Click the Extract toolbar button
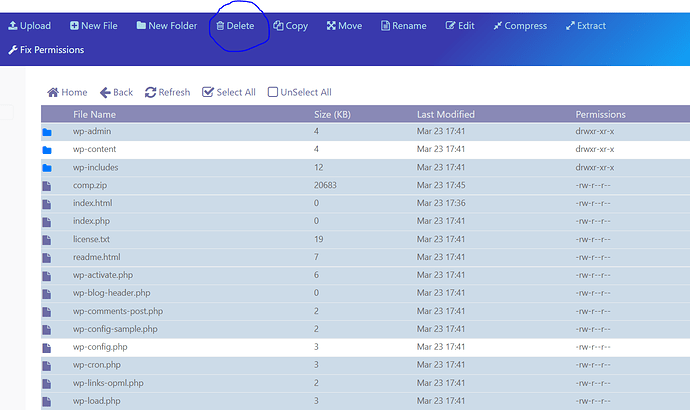Viewport: 690px width, 410px height. [586, 26]
